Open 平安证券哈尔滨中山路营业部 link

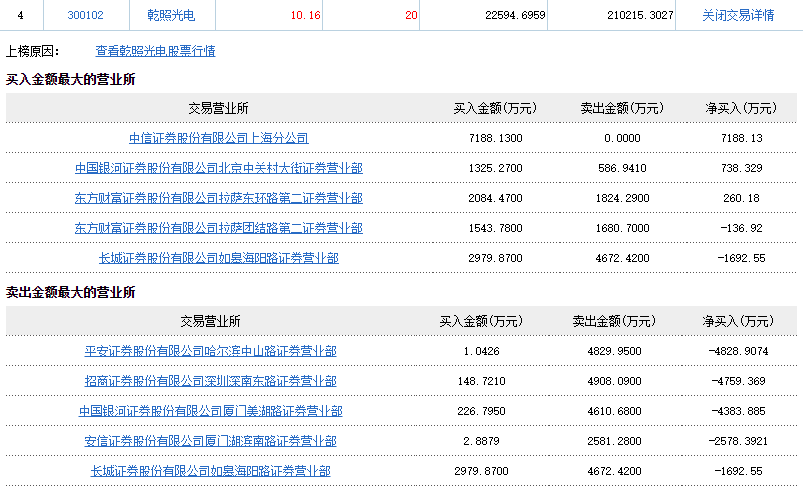tap(210, 351)
